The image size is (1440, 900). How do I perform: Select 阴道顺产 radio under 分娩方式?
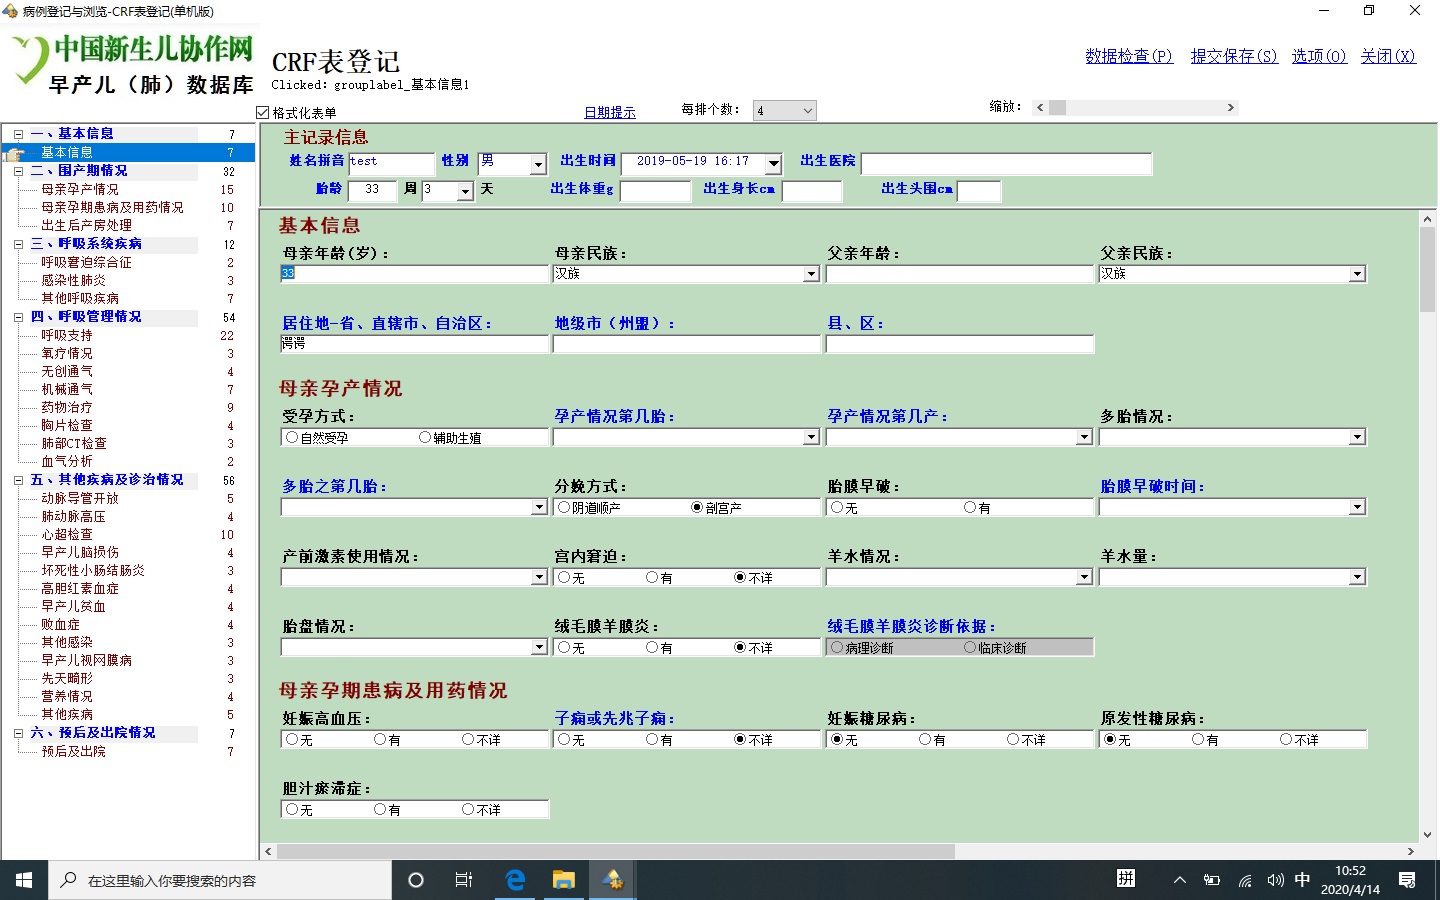[564, 507]
